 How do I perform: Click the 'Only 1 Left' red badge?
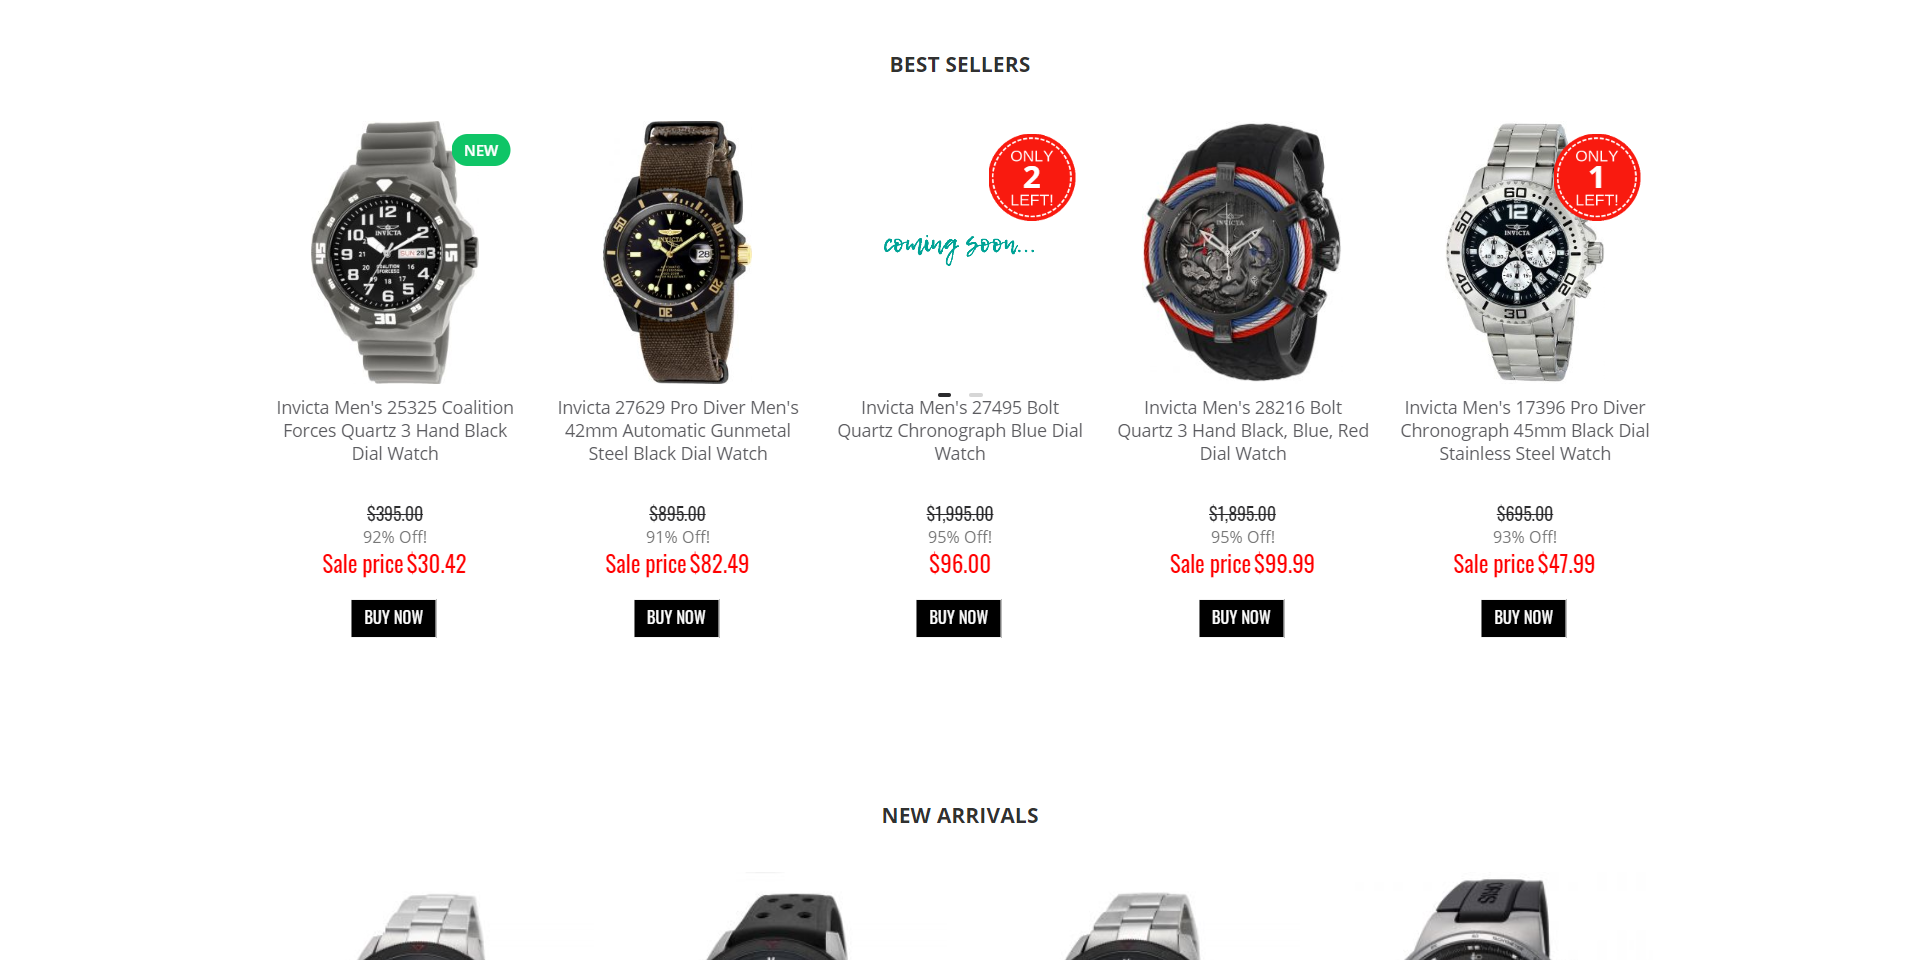coord(1596,178)
